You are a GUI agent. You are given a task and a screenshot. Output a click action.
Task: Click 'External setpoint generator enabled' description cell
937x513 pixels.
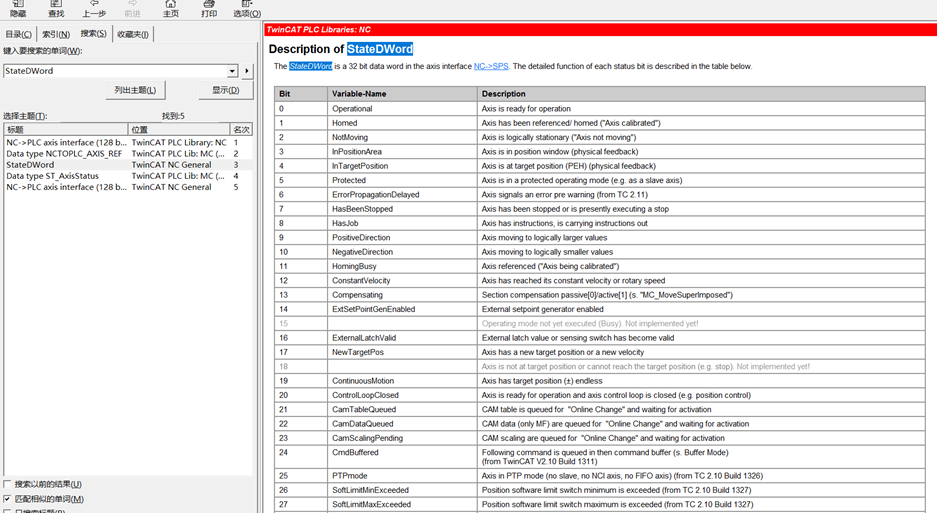coord(702,310)
